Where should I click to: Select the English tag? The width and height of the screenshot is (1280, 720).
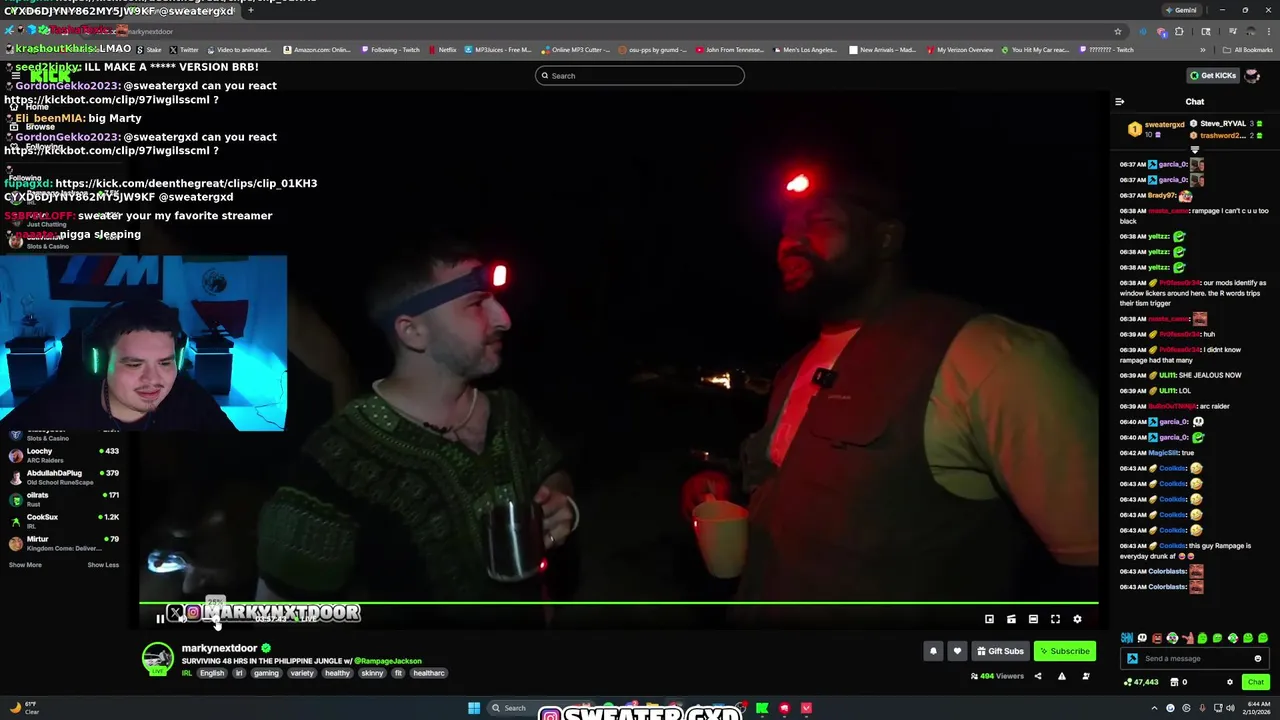tap(212, 673)
